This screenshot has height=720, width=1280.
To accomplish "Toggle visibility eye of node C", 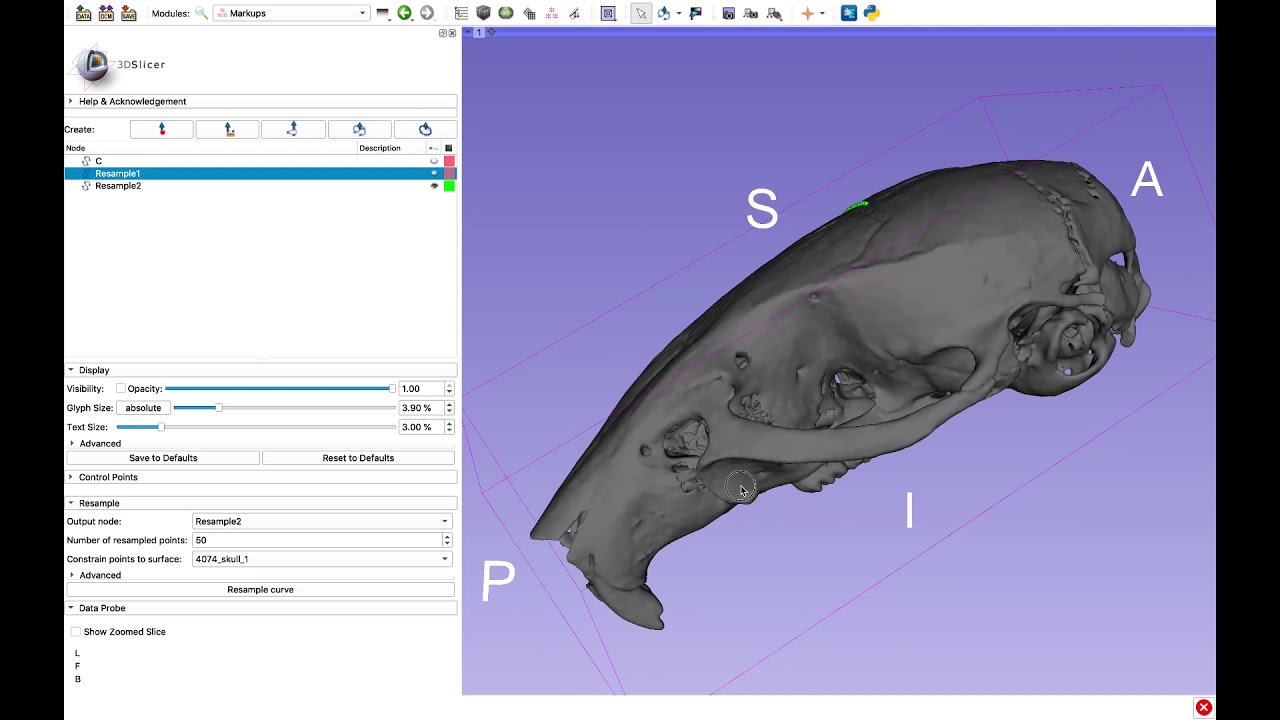I will [x=434, y=161].
